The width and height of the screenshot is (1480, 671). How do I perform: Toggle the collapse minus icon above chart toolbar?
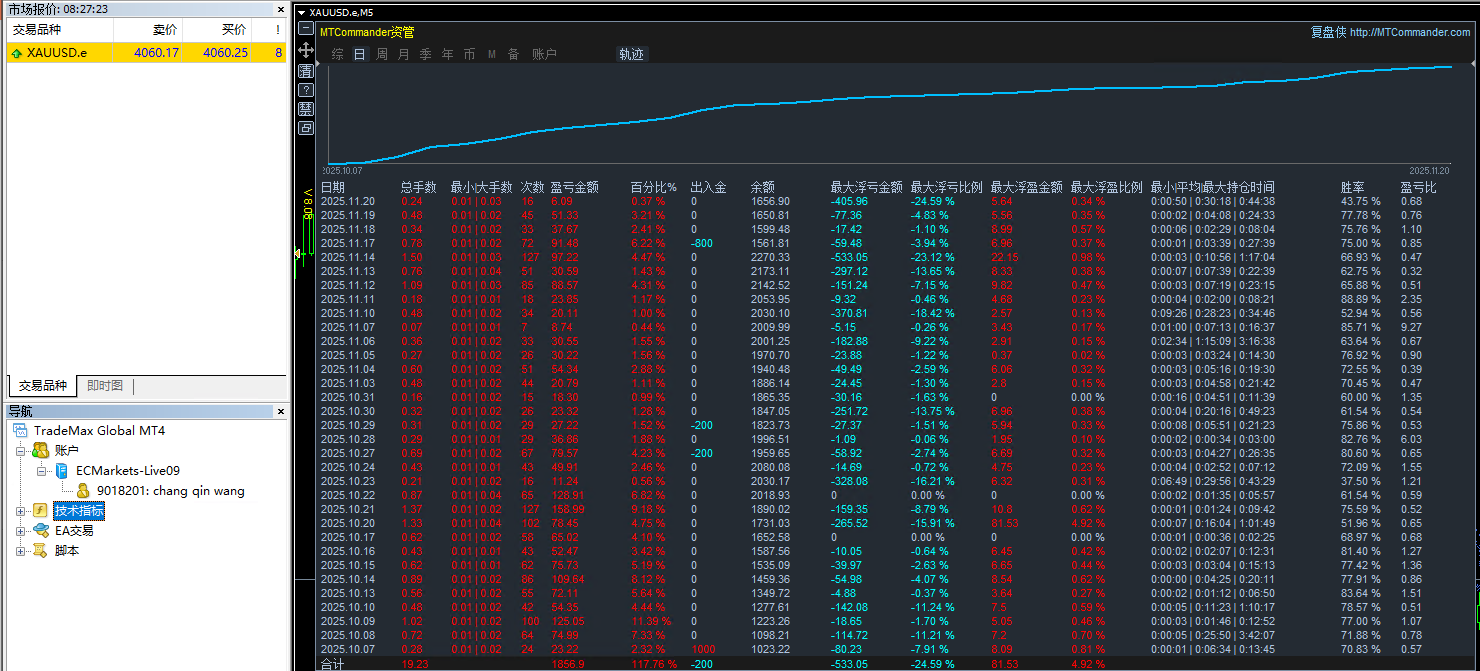(306, 28)
